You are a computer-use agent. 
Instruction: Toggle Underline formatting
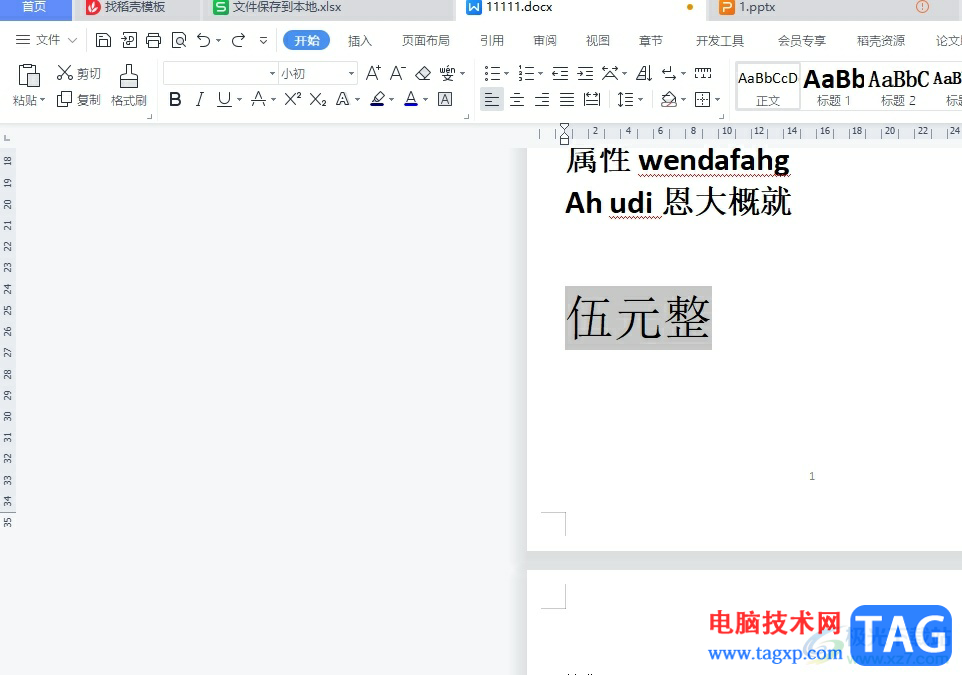[225, 99]
